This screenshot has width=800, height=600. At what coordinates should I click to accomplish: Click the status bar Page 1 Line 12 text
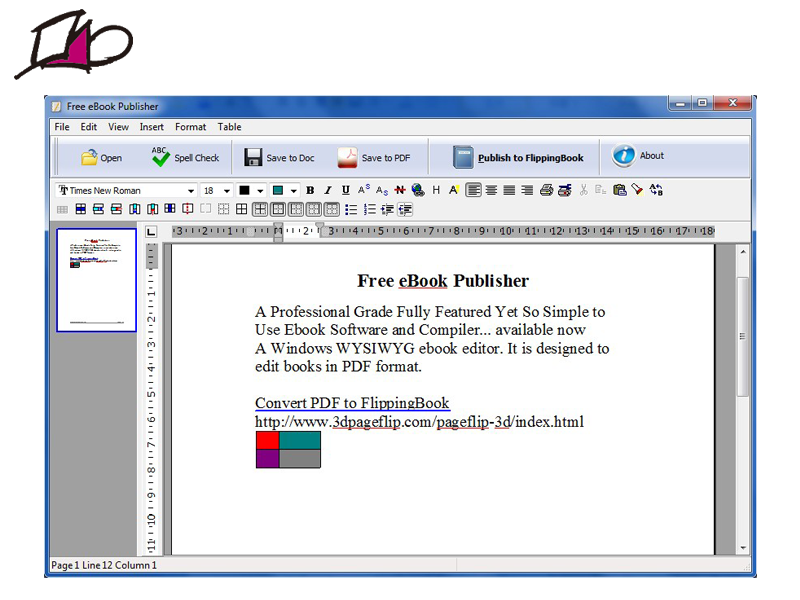point(104,565)
